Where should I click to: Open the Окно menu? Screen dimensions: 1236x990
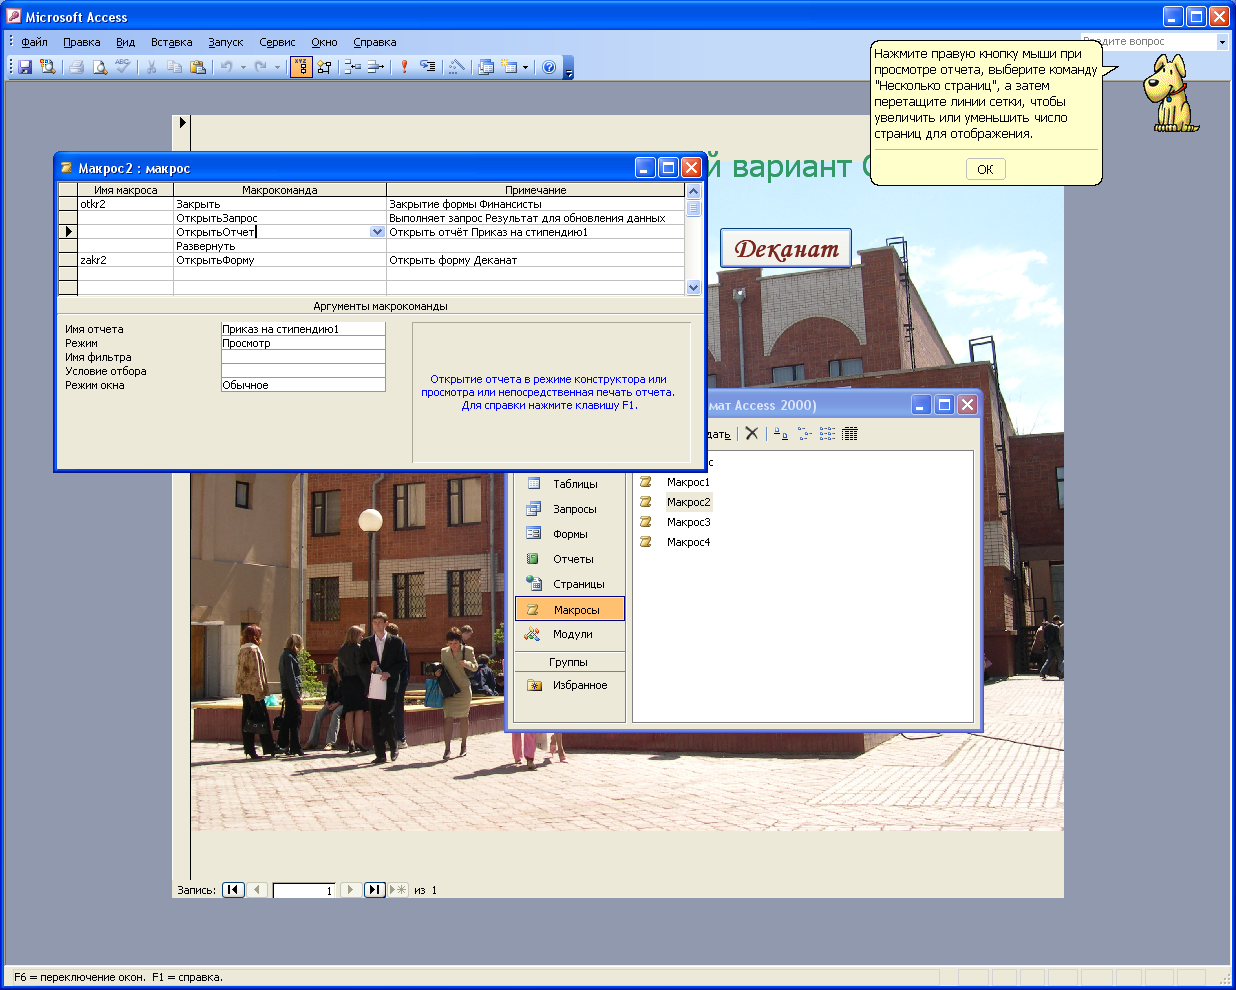[x=324, y=42]
